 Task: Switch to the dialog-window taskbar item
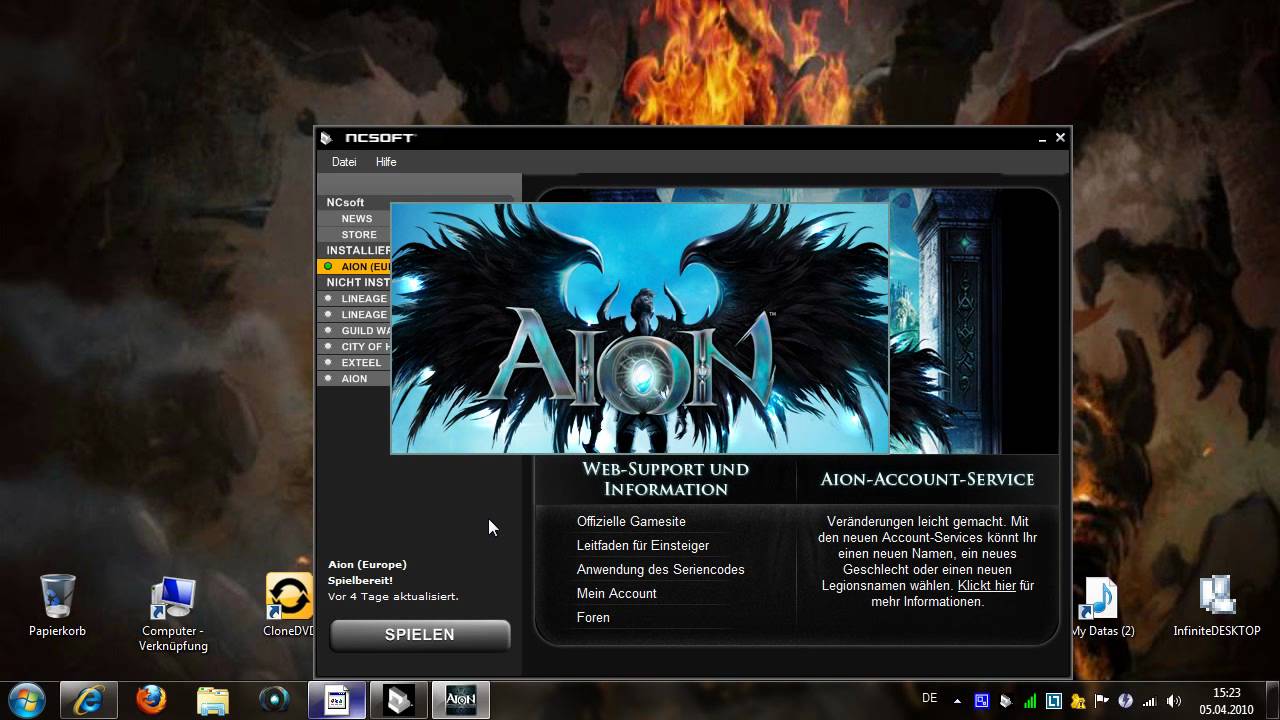click(x=337, y=699)
